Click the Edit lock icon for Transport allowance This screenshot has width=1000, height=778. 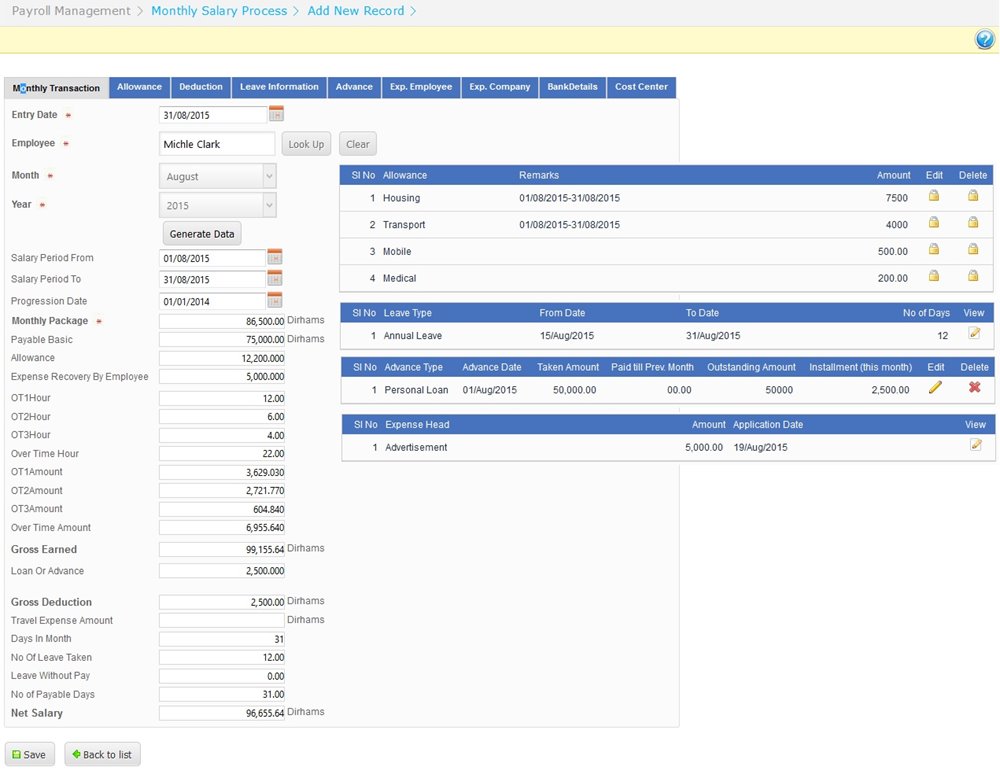click(x=934, y=223)
